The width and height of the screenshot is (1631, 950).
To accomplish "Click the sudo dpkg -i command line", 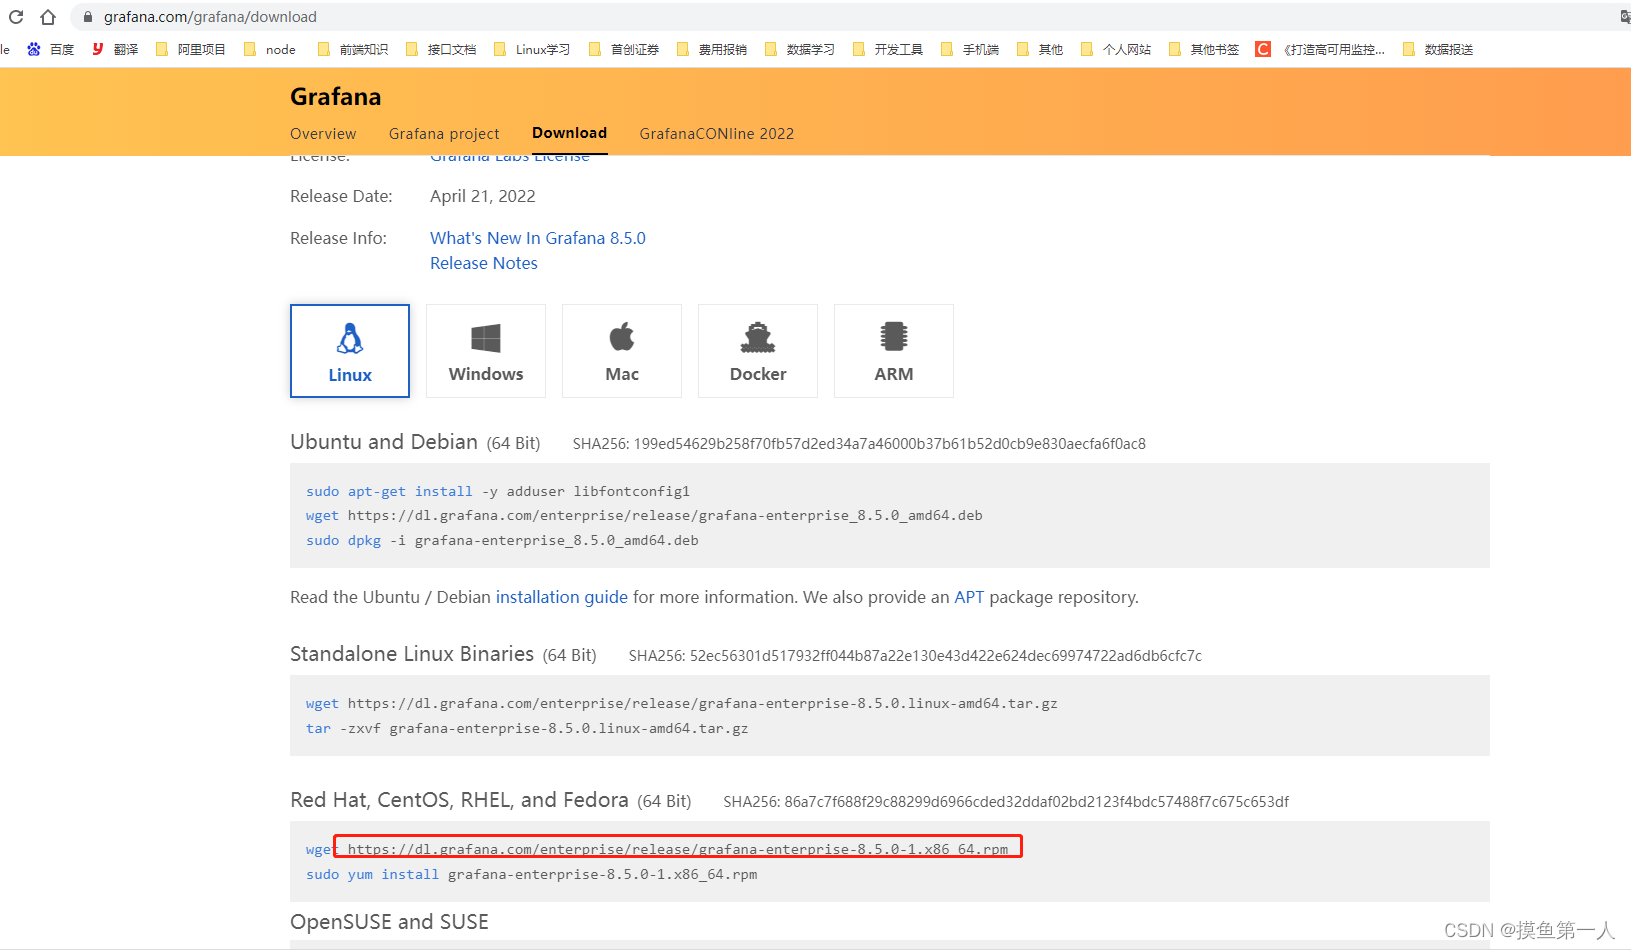I will [x=502, y=540].
